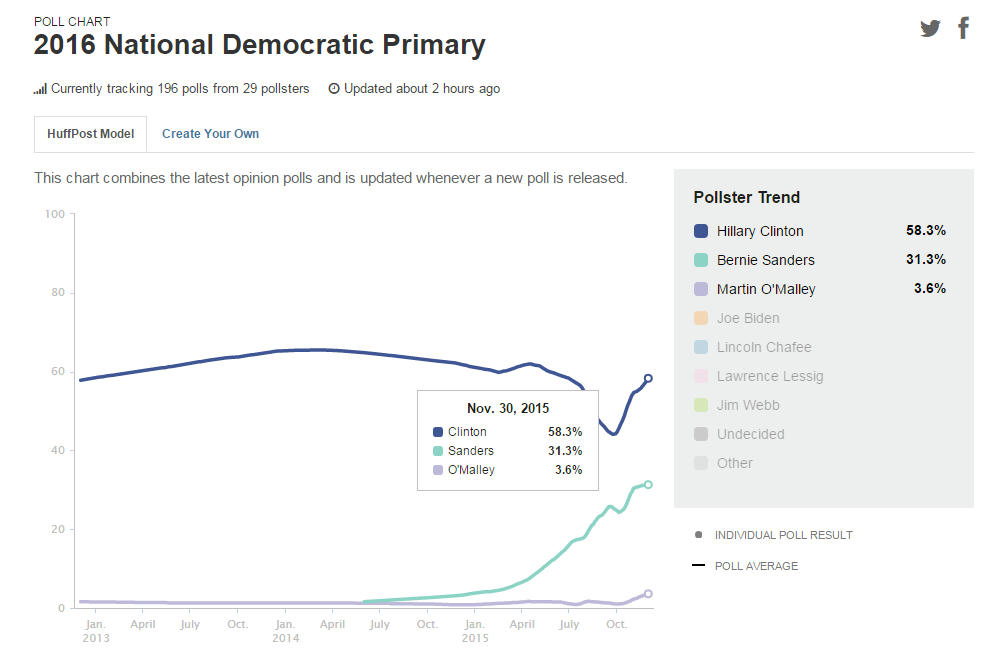
Task: Toggle the Bernie Sanders trend line
Action: coord(765,260)
